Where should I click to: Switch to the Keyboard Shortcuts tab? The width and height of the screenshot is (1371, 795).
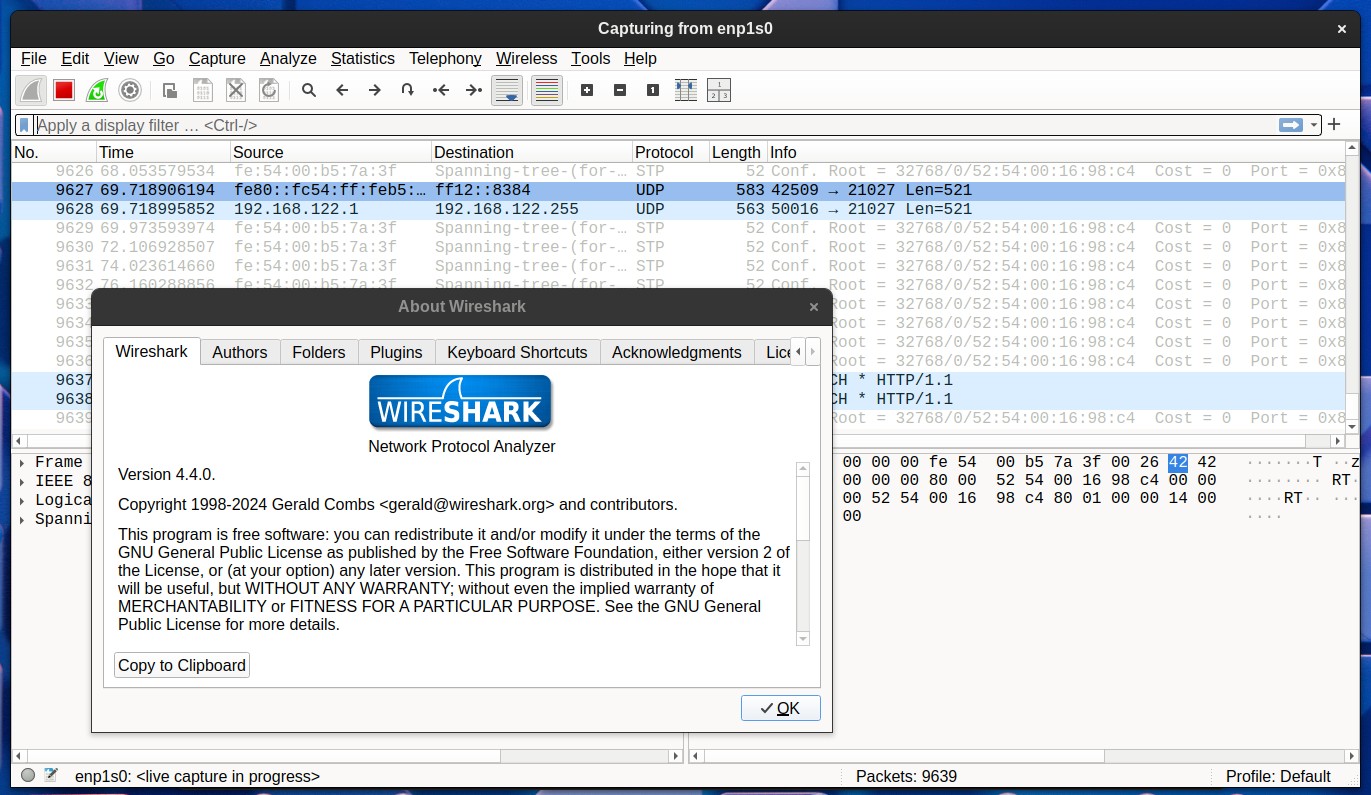point(517,352)
